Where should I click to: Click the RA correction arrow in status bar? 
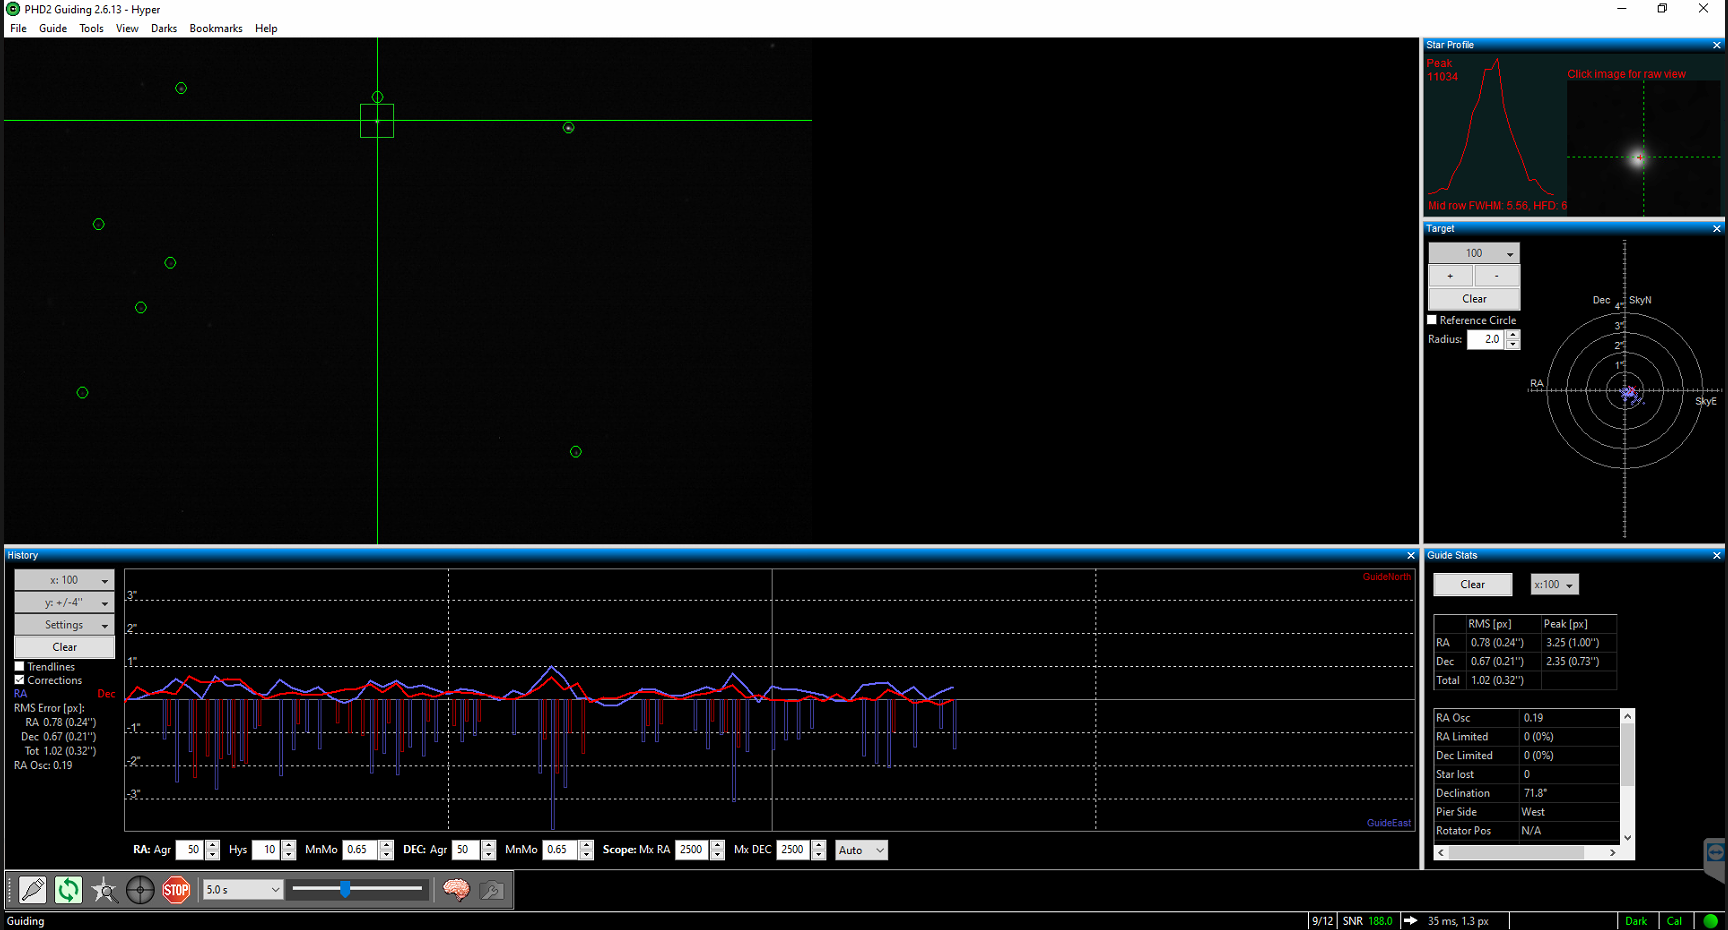1410,921
